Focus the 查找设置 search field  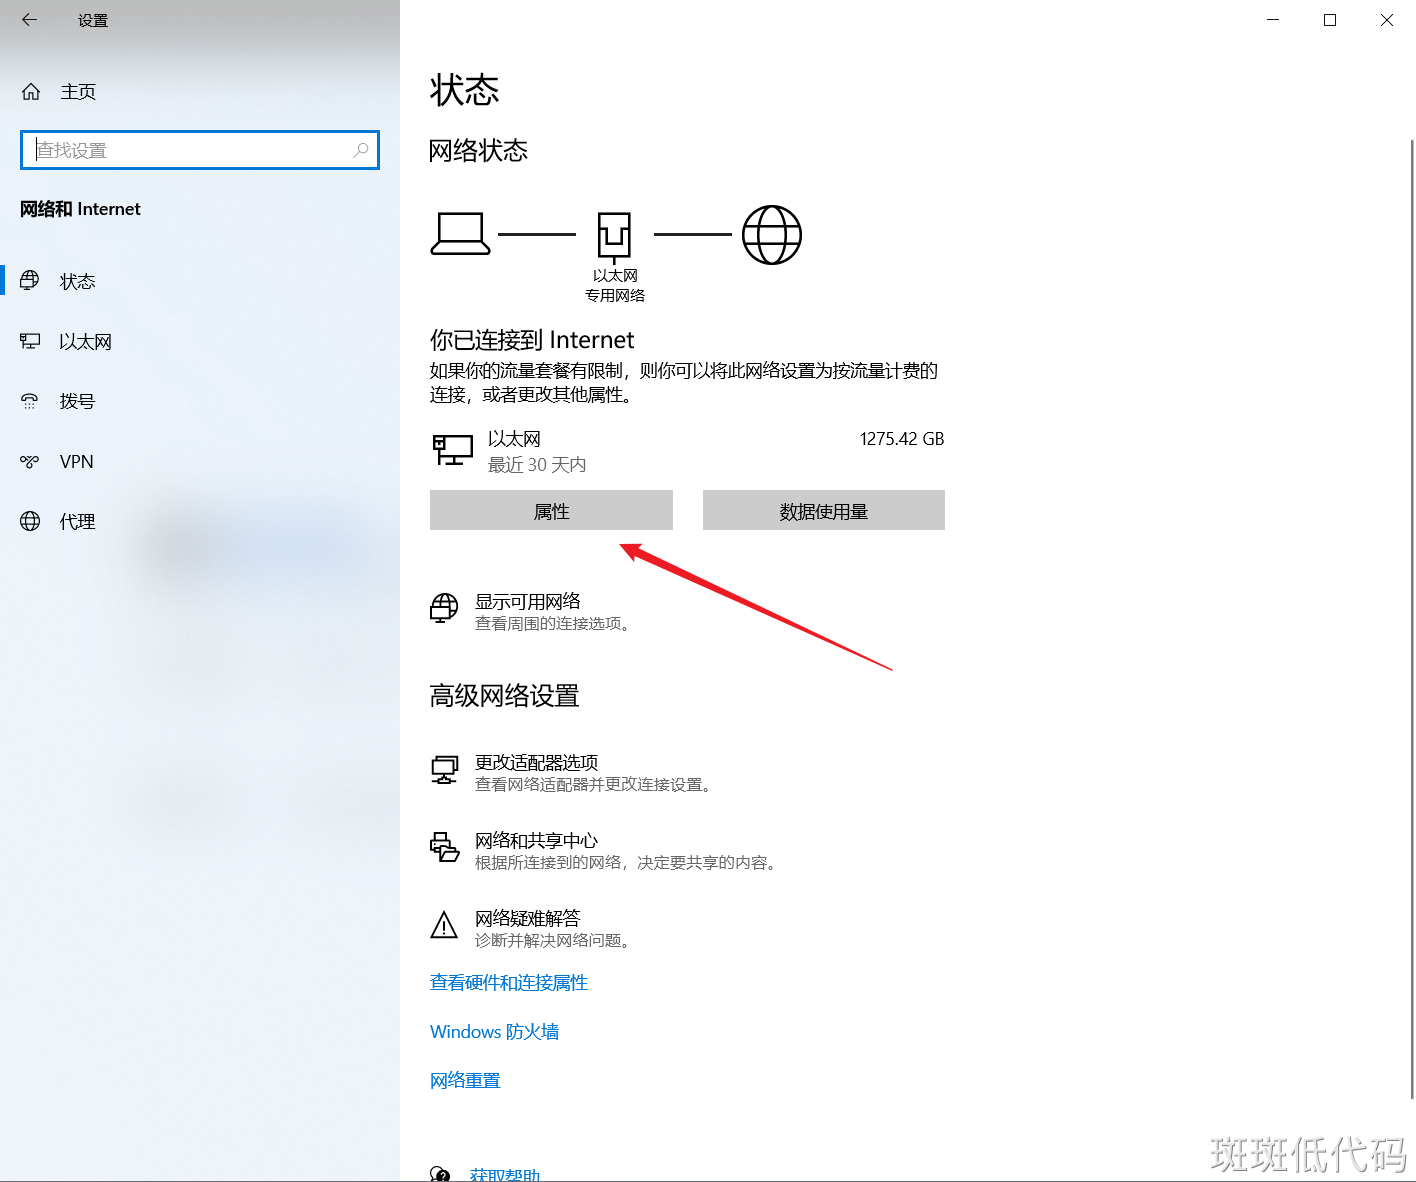(x=190, y=150)
